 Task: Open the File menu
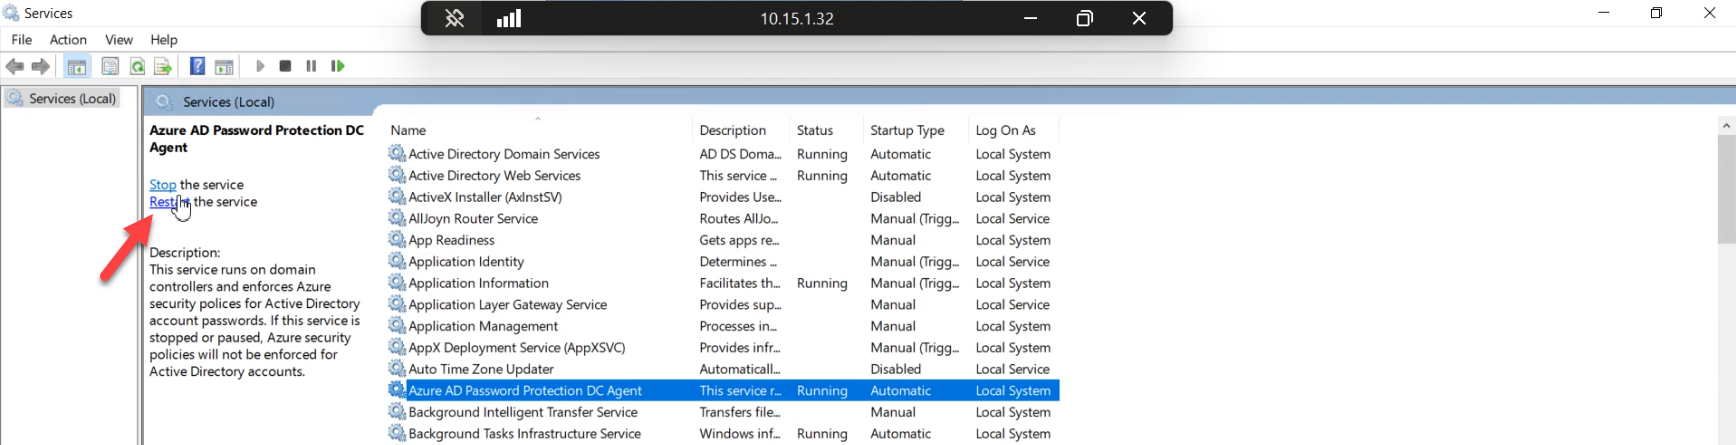(21, 40)
